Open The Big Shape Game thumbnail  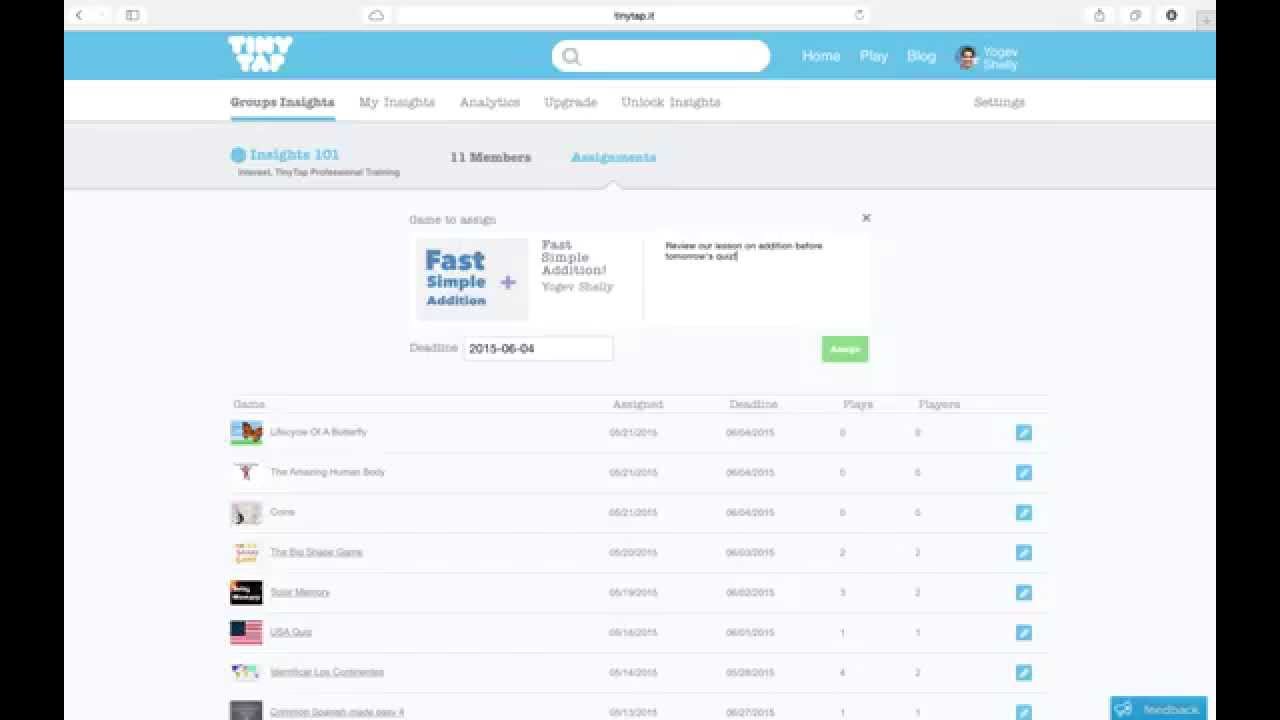tap(246, 553)
